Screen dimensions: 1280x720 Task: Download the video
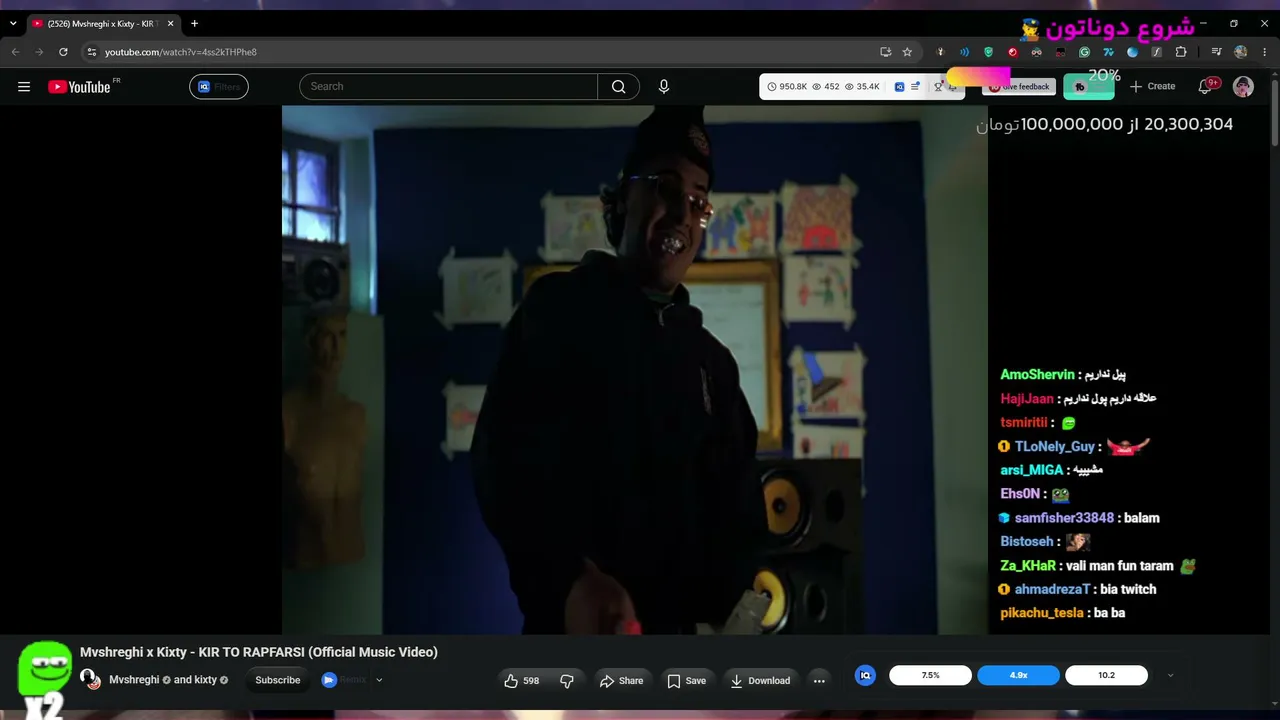click(x=761, y=681)
